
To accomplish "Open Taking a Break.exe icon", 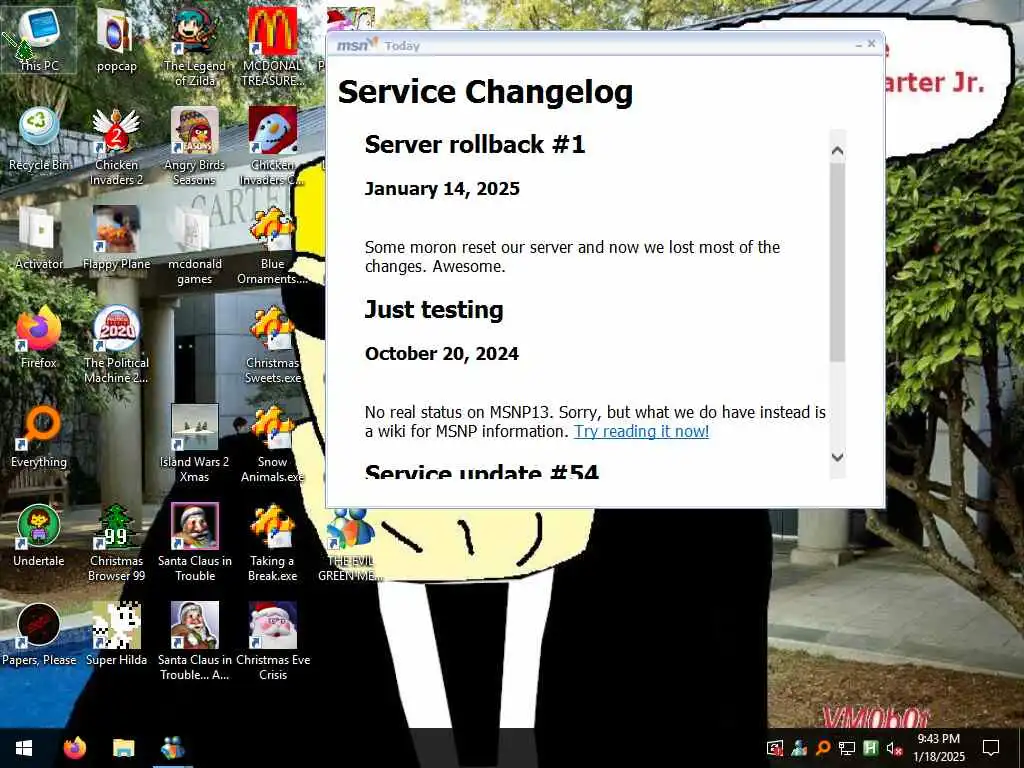I will click(272, 543).
